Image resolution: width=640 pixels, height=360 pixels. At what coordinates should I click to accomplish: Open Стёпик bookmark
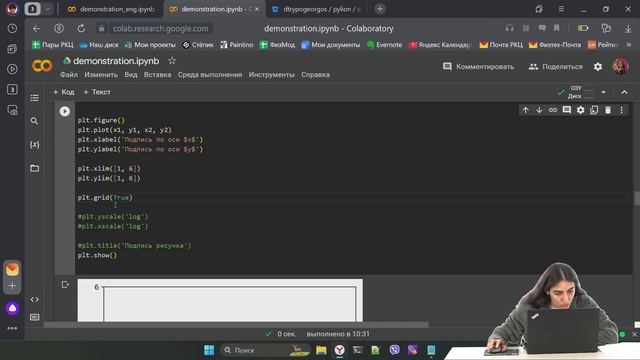pos(198,44)
